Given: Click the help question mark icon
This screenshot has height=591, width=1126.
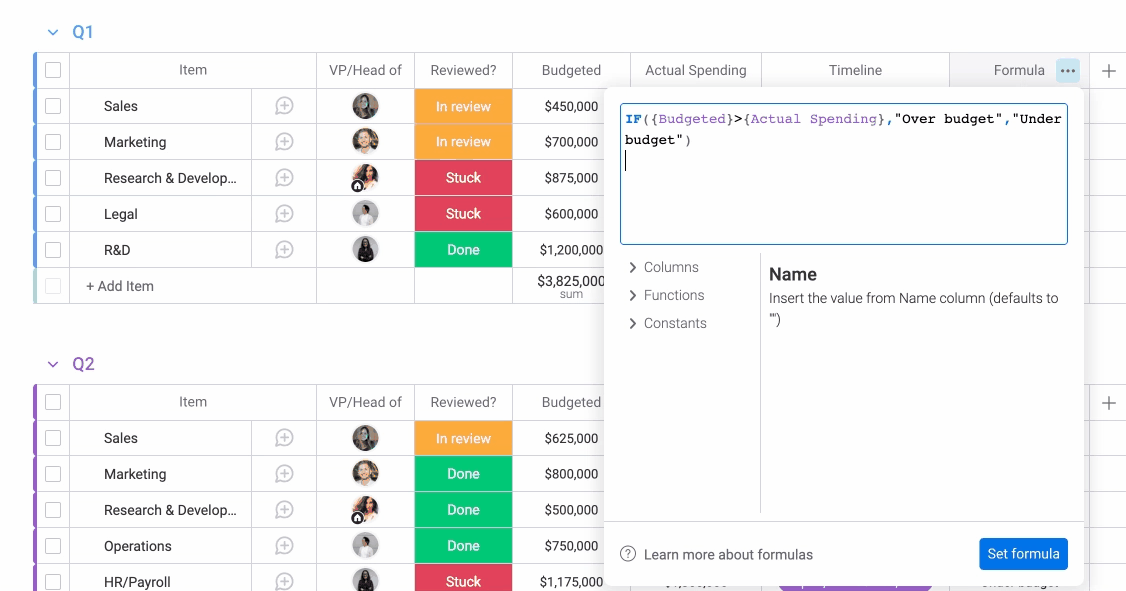Looking at the screenshot, I should click(628, 554).
